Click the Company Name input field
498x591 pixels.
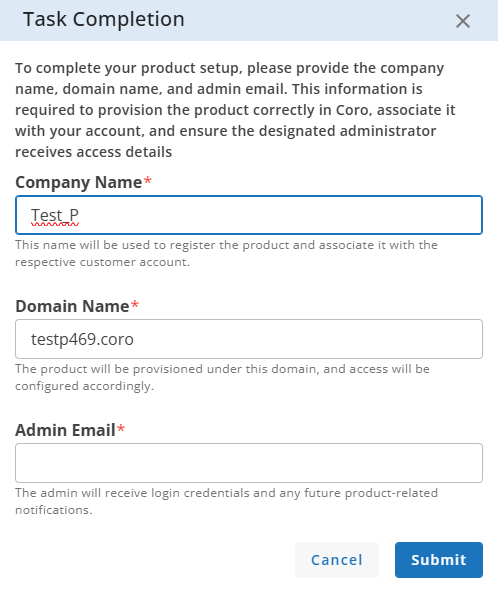pos(249,215)
